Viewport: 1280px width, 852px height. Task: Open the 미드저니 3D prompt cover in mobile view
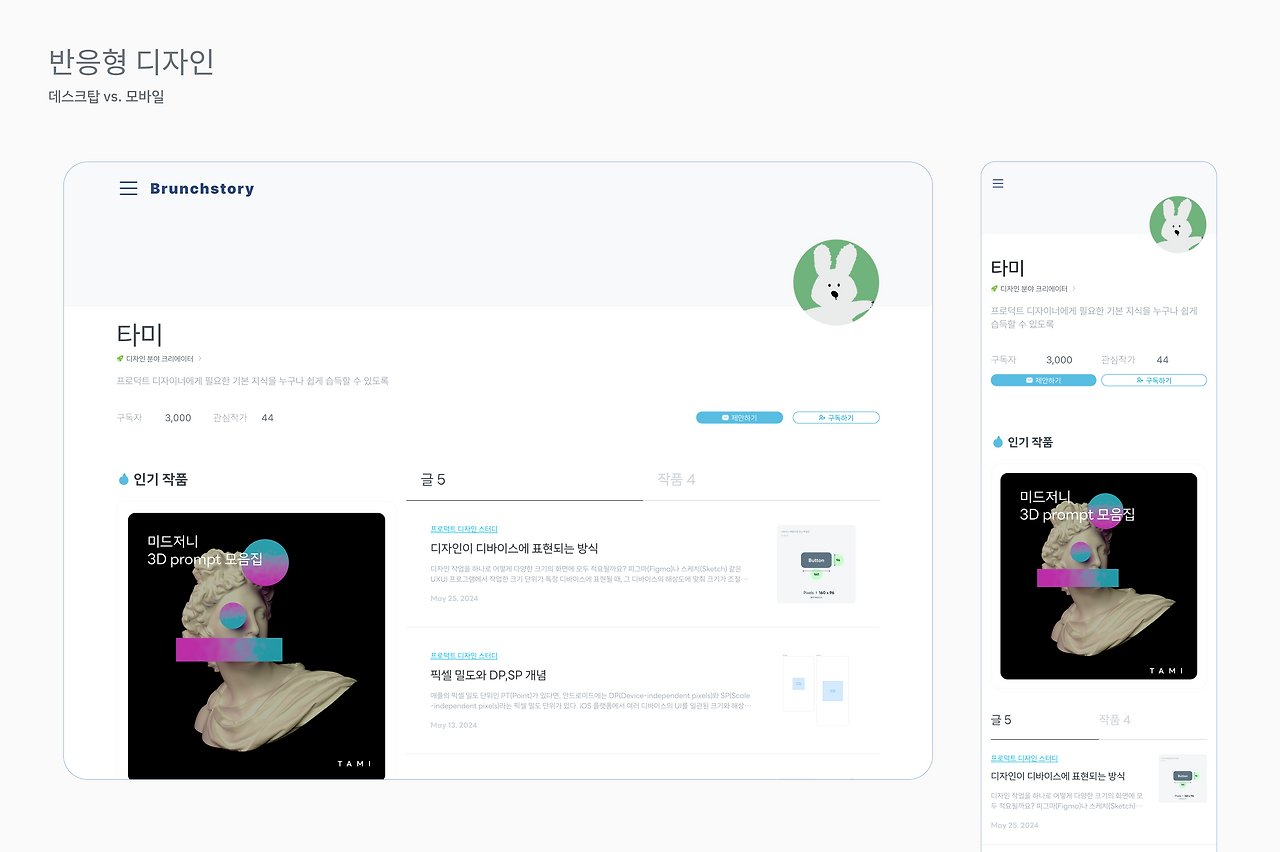coord(1098,576)
